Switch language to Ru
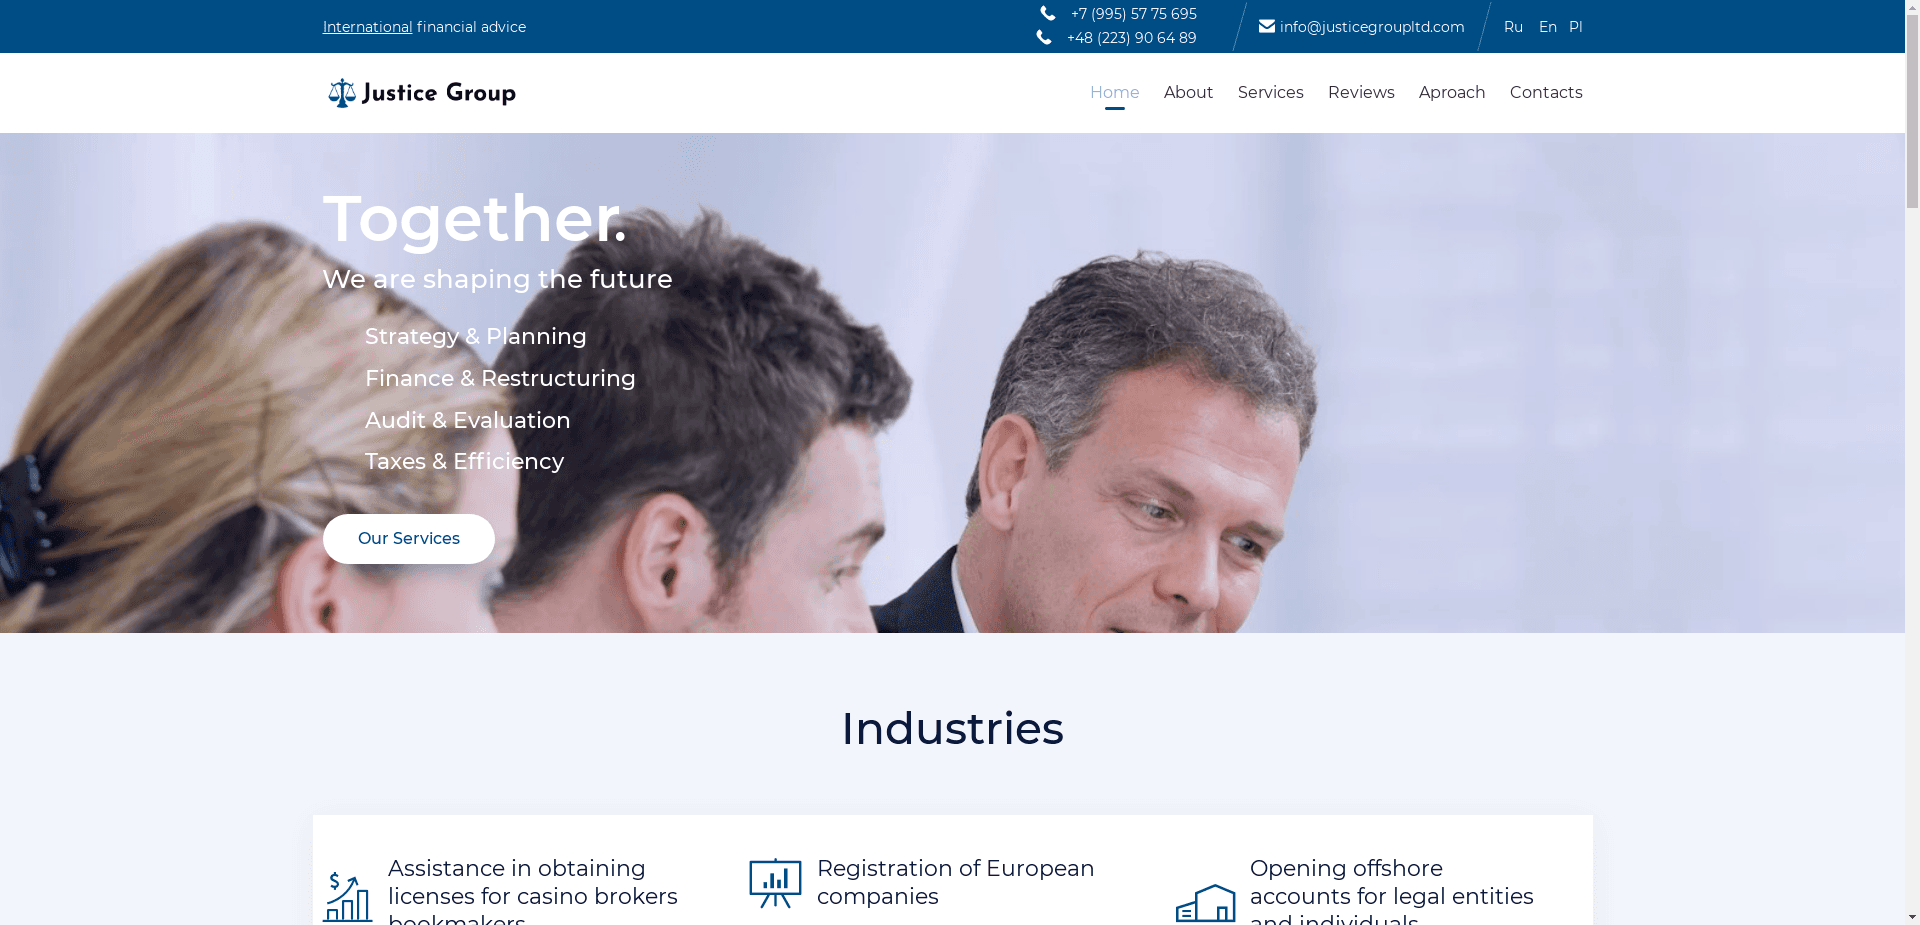Image resolution: width=1920 pixels, height=925 pixels. [x=1513, y=27]
